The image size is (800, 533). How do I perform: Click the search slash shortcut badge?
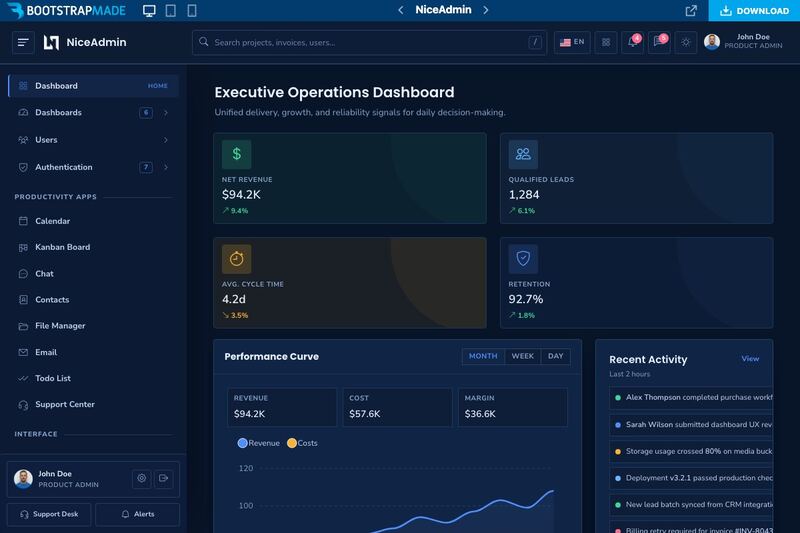click(535, 42)
